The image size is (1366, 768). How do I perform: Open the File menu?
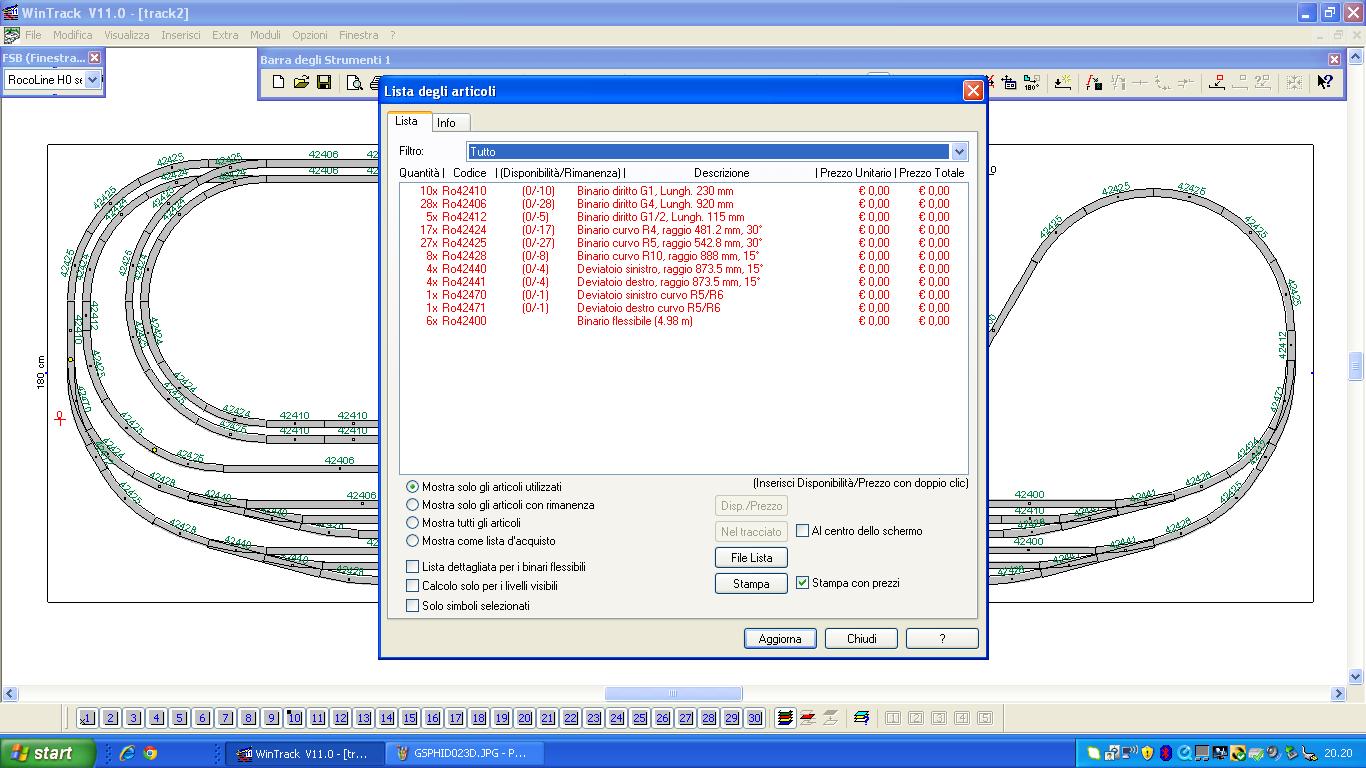pyautogui.click(x=33, y=35)
